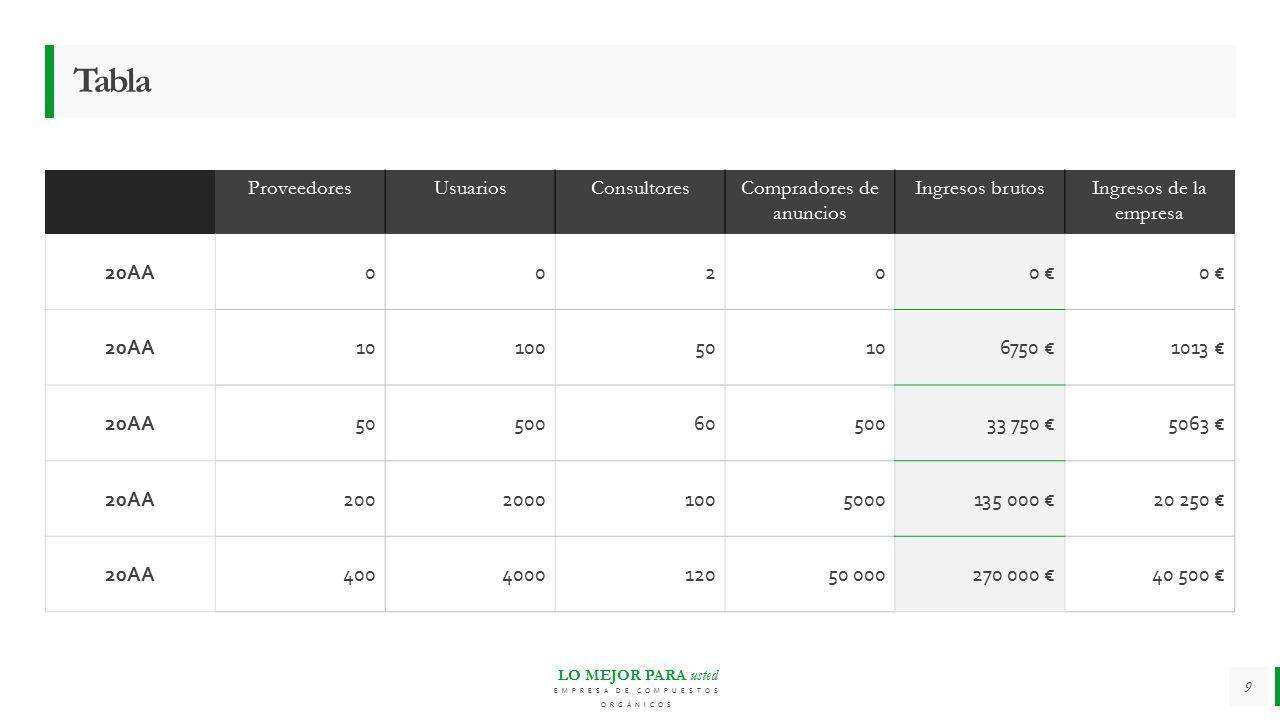Click the '270 000 €' cell
Viewport: 1280px width, 720px height.
980,574
